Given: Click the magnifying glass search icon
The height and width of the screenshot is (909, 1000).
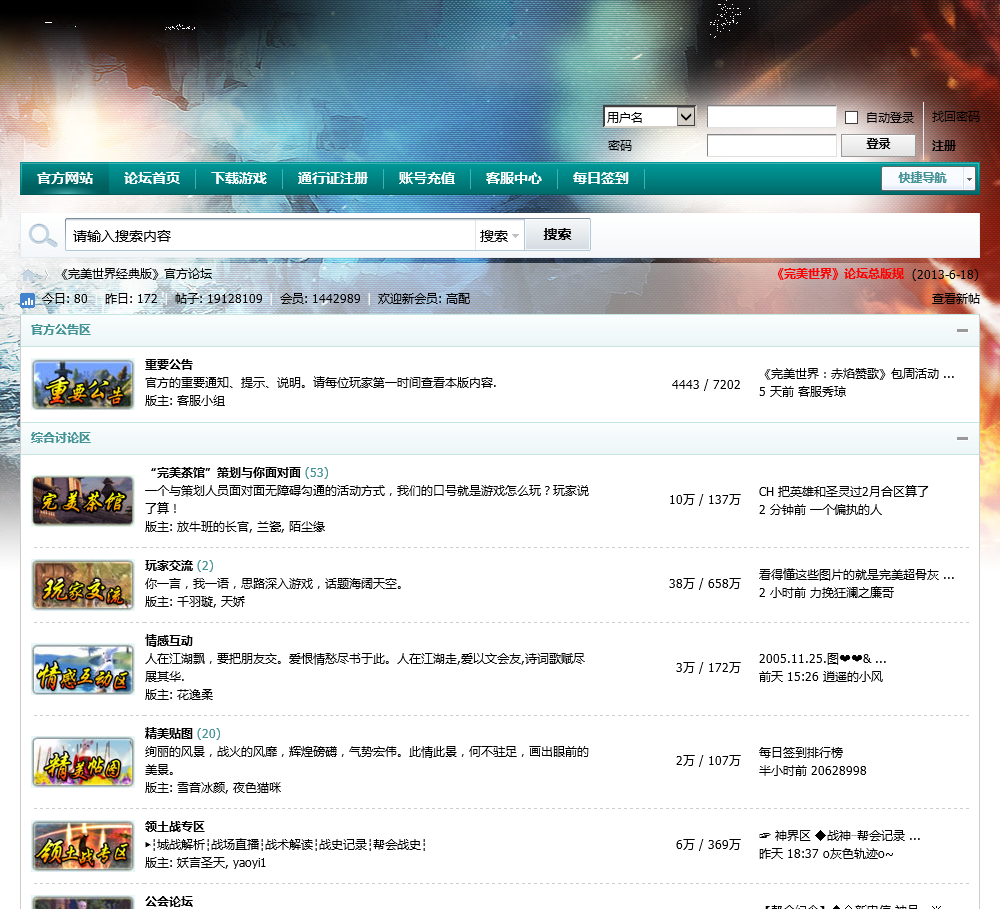Looking at the screenshot, I should point(43,235).
